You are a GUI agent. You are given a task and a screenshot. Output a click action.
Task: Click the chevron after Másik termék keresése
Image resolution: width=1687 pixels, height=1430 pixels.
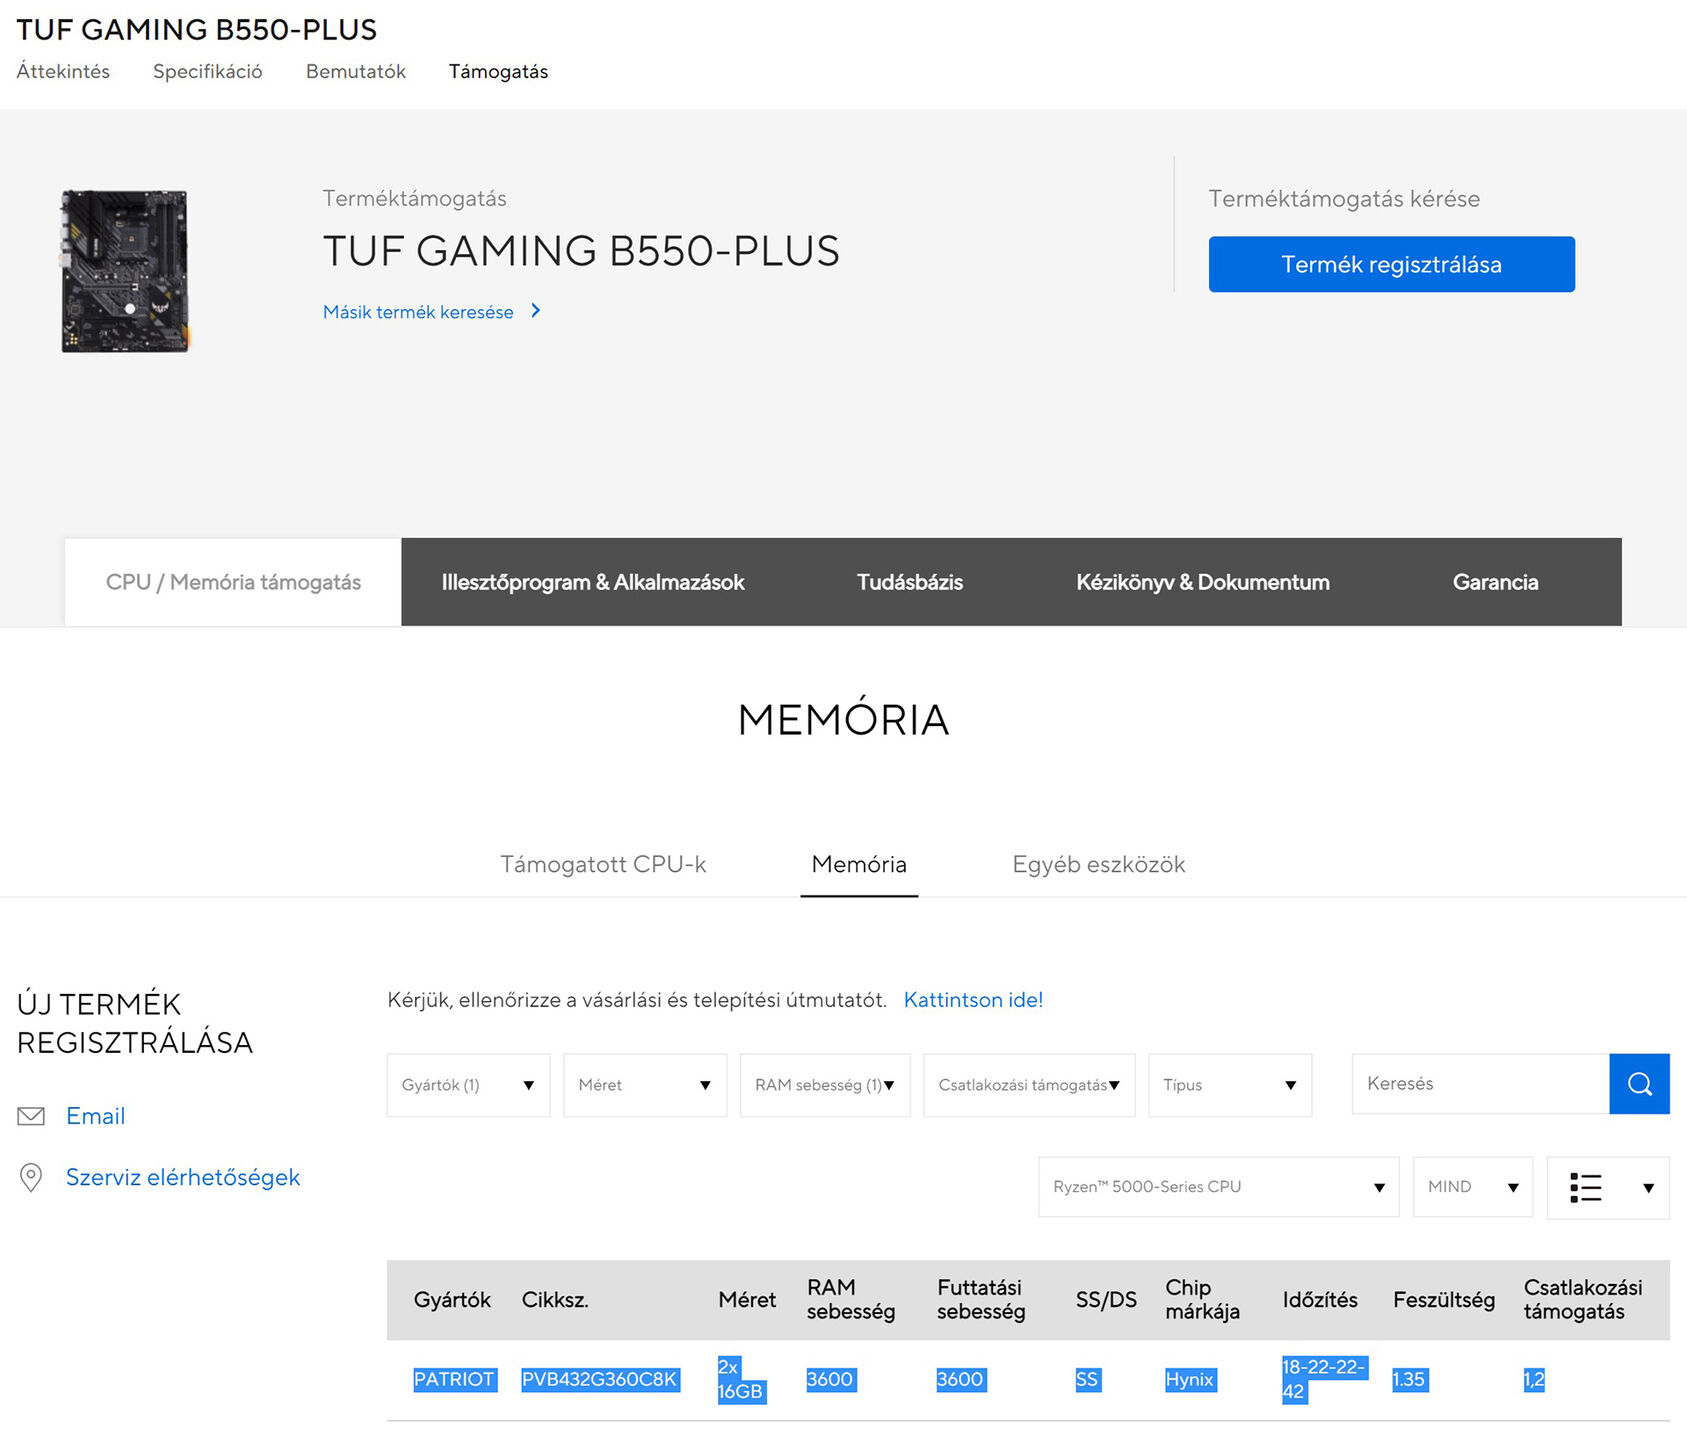click(536, 311)
